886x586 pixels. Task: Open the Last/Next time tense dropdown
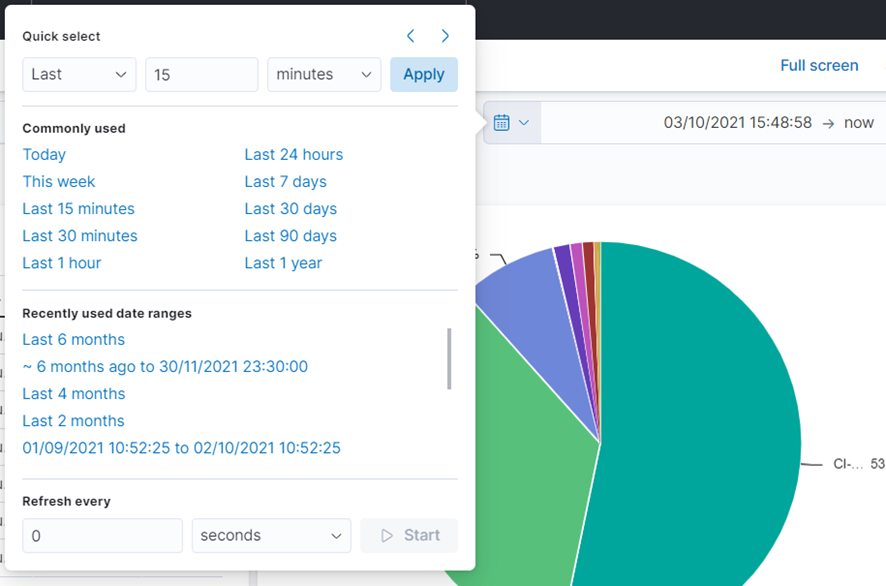(x=79, y=75)
